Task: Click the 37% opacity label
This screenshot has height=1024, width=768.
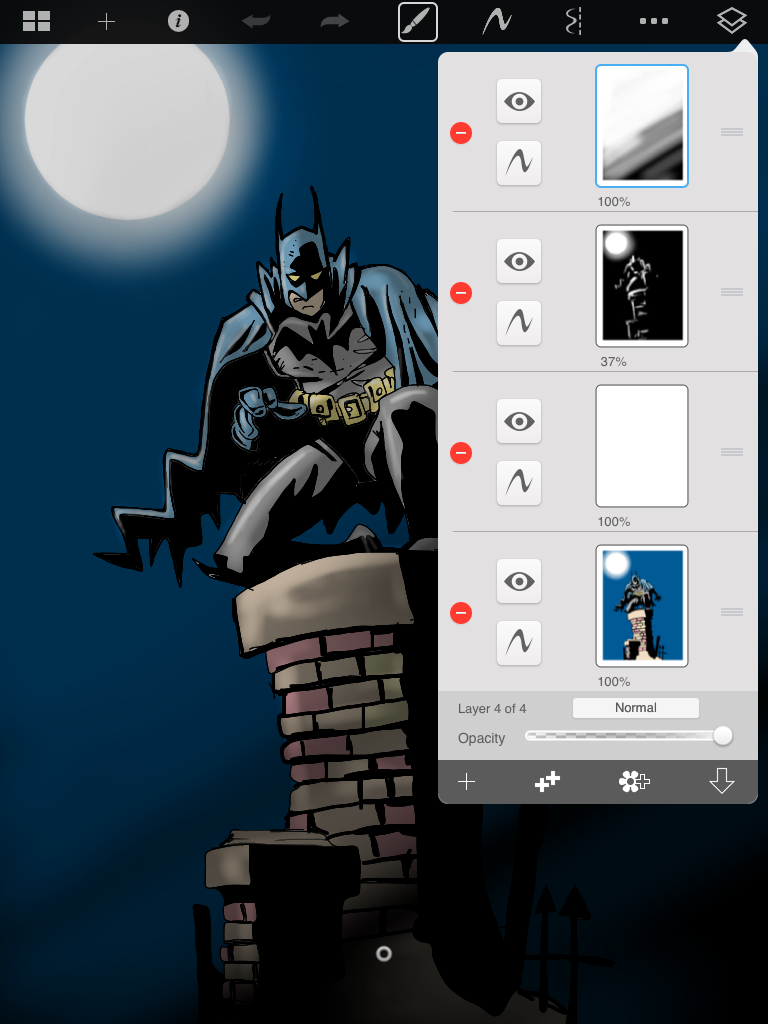Action: pos(613,362)
